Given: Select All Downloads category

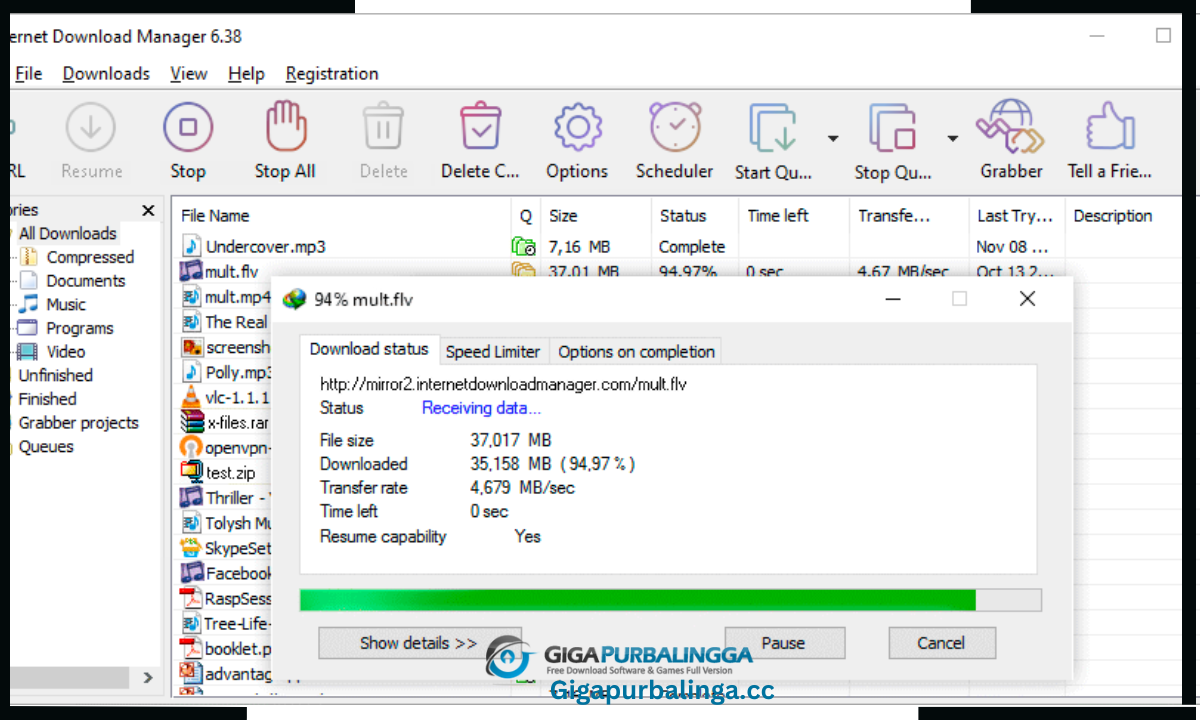Looking at the screenshot, I should click(67, 233).
